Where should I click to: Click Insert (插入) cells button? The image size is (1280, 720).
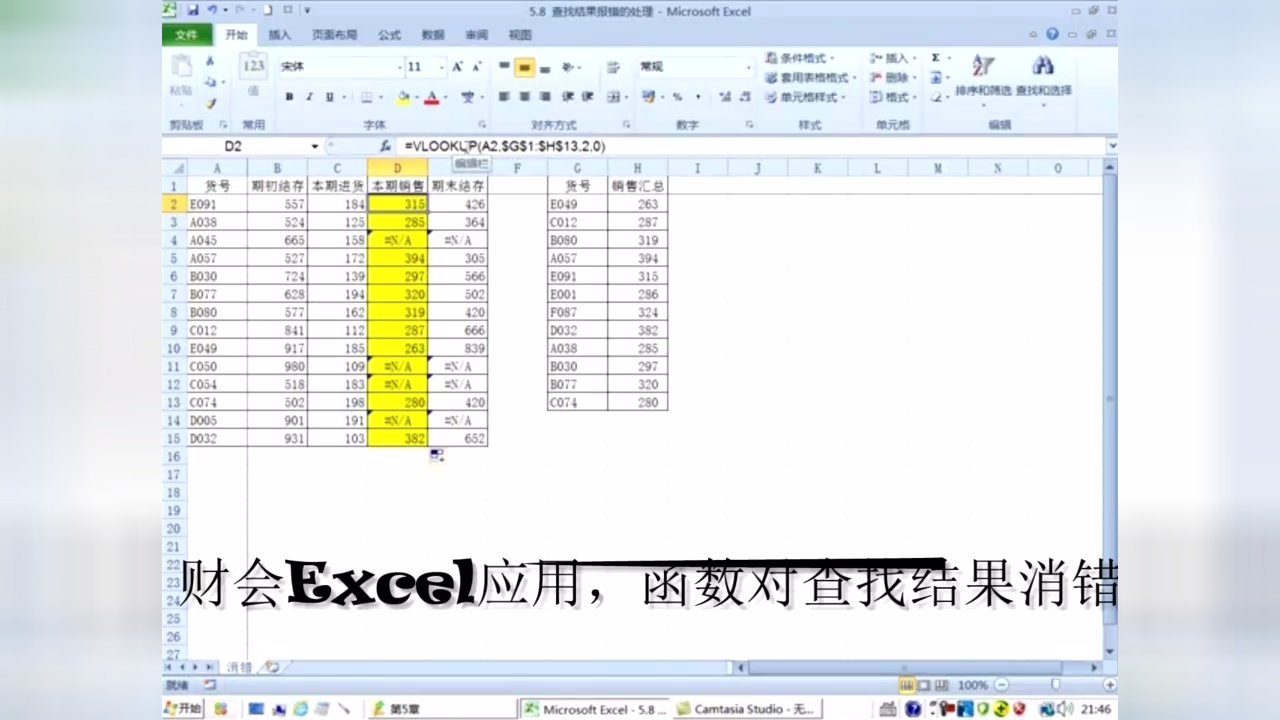(x=893, y=58)
